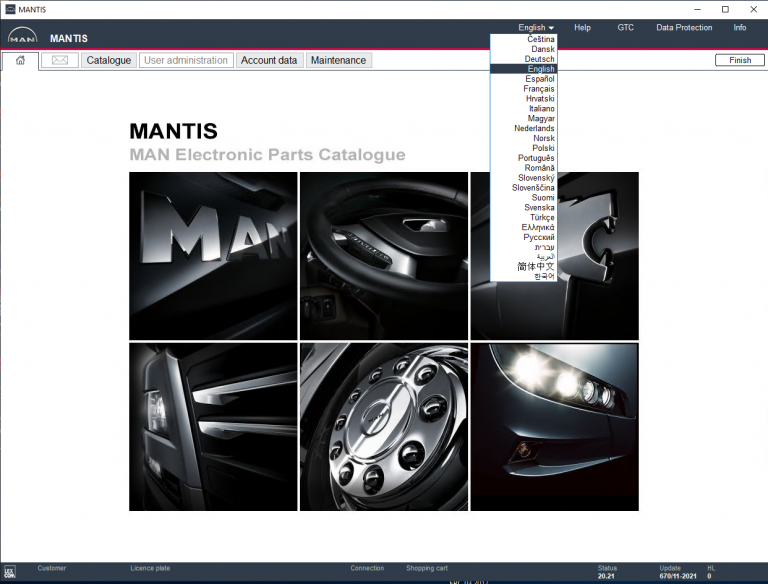Click the Connection status label
This screenshot has width=768, height=584.
[x=367, y=568]
